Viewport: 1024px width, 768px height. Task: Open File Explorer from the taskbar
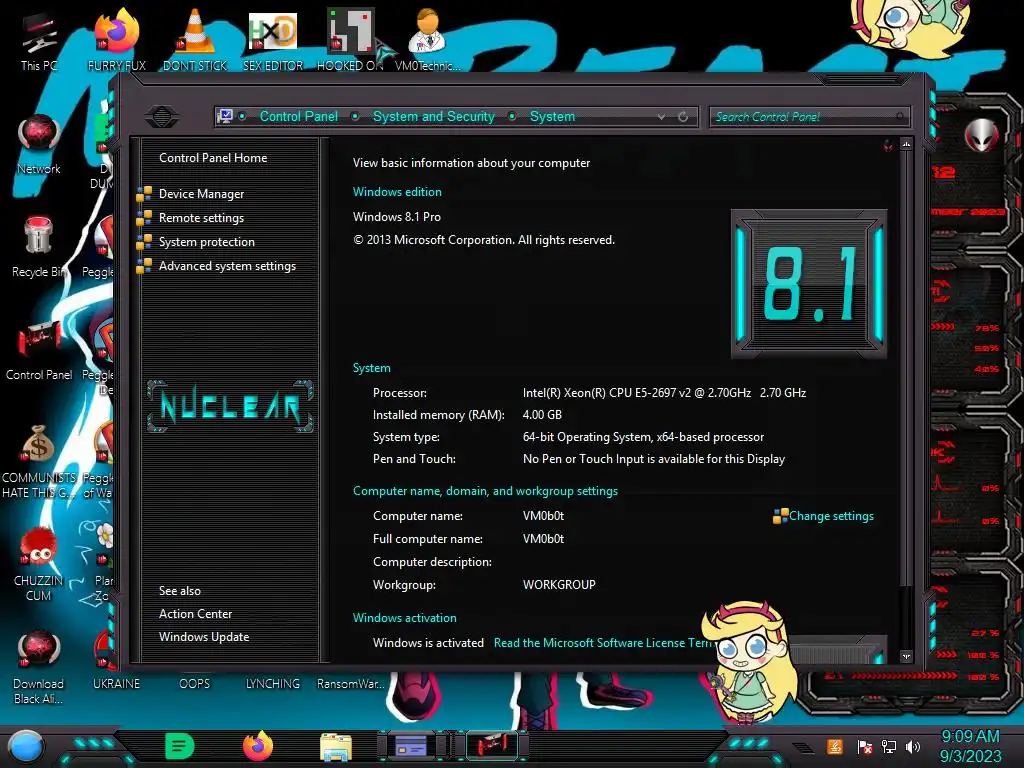pos(336,746)
